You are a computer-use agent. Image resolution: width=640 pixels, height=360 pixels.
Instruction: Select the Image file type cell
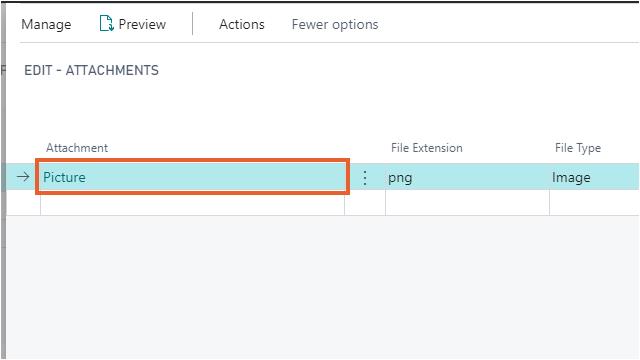[x=594, y=177]
